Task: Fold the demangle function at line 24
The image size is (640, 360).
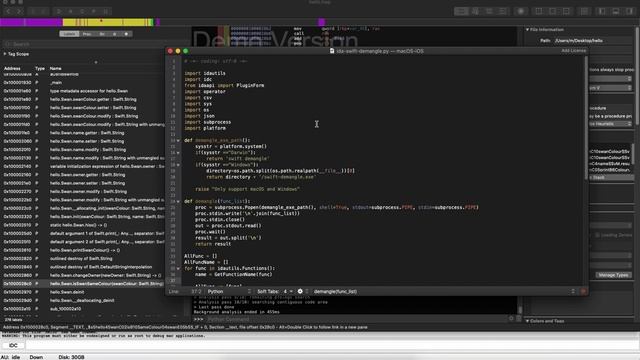Action: (x=178, y=201)
